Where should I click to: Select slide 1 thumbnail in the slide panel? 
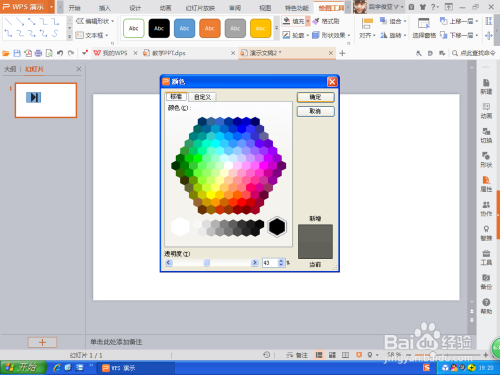(x=46, y=100)
